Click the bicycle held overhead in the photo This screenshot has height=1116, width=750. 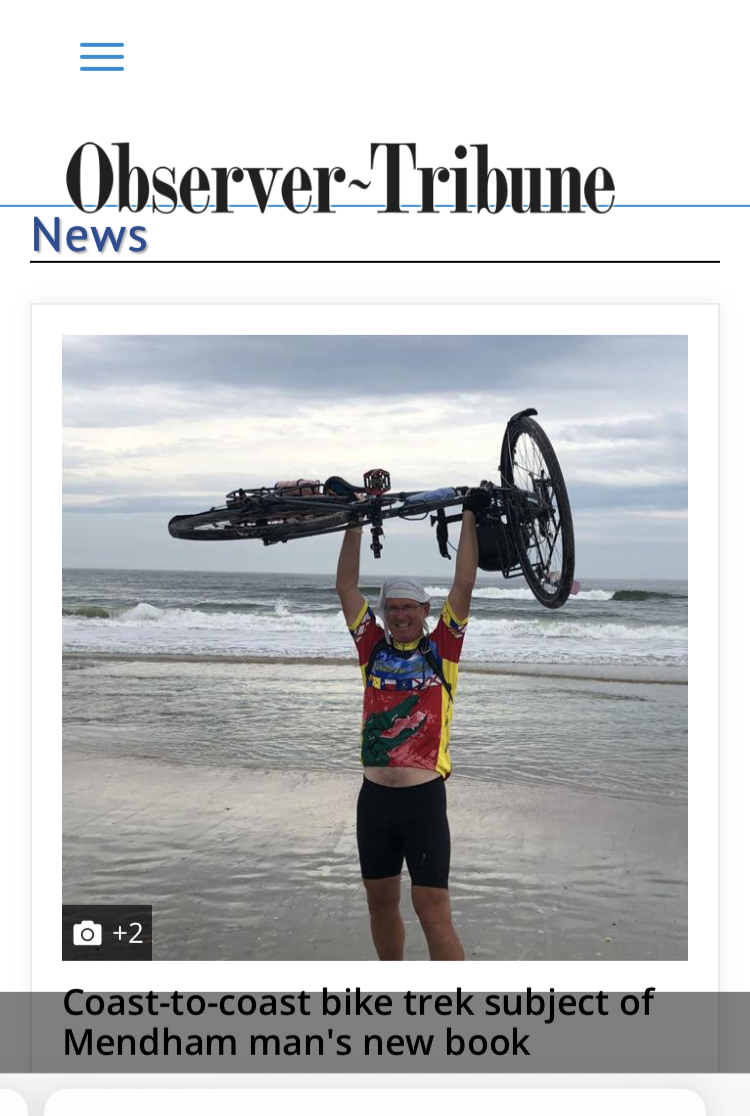371,508
